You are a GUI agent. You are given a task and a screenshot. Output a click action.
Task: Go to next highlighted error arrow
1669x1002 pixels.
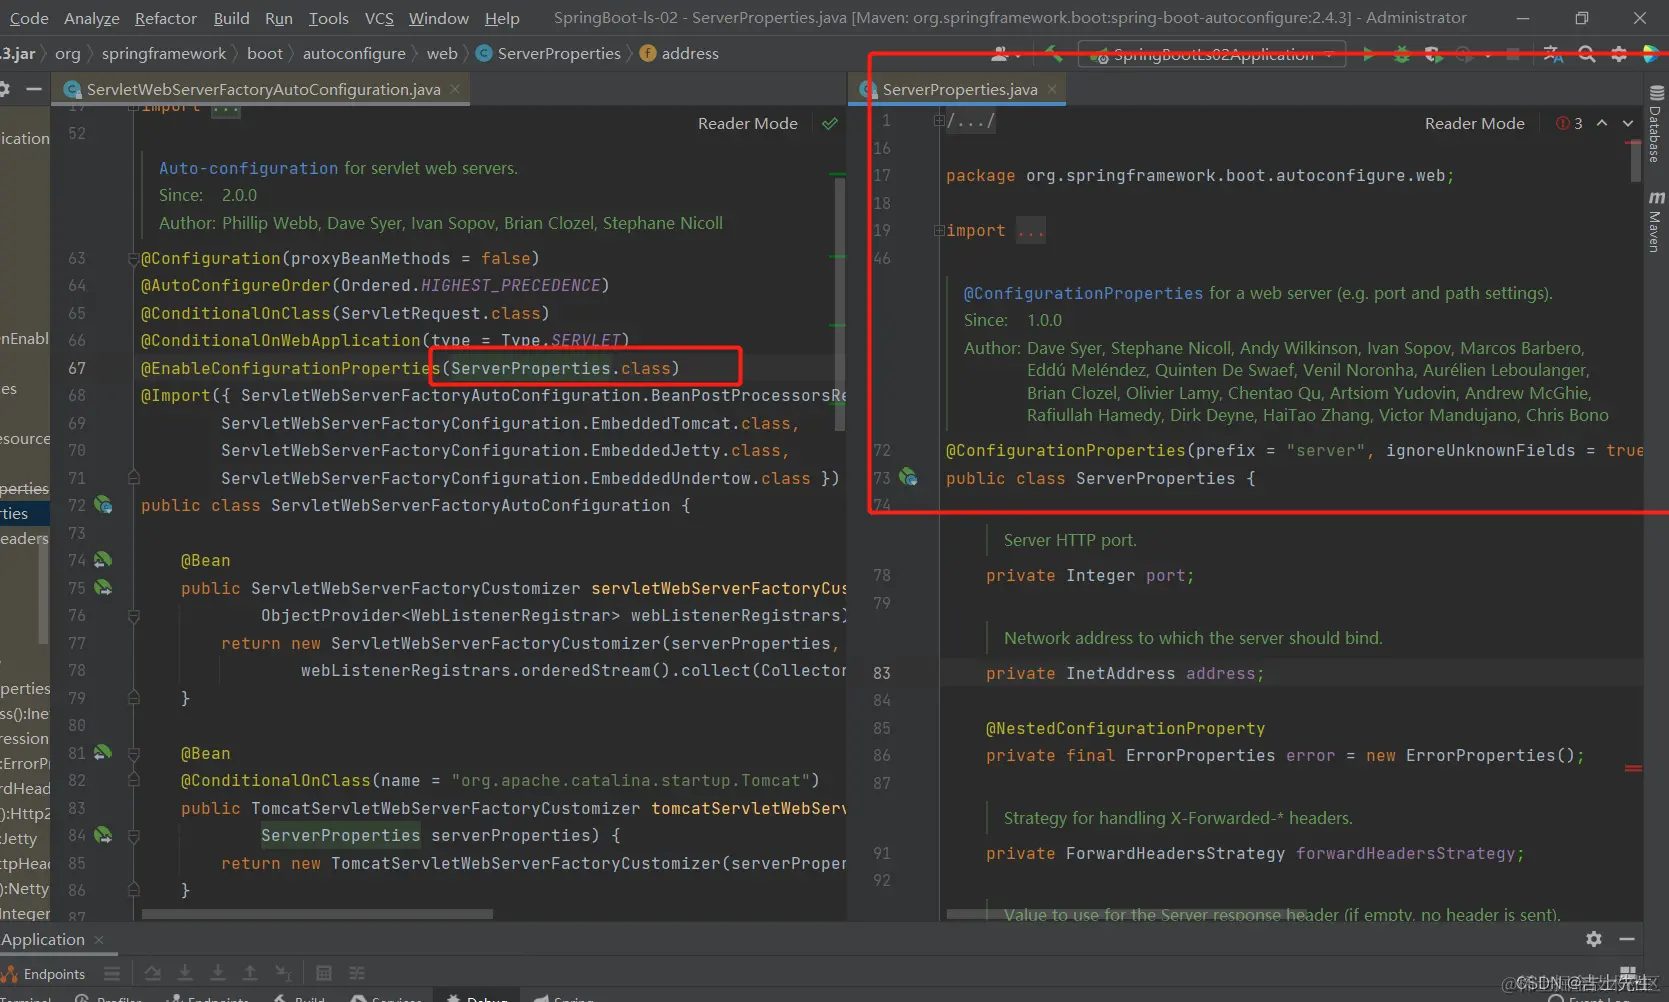click(x=1628, y=123)
